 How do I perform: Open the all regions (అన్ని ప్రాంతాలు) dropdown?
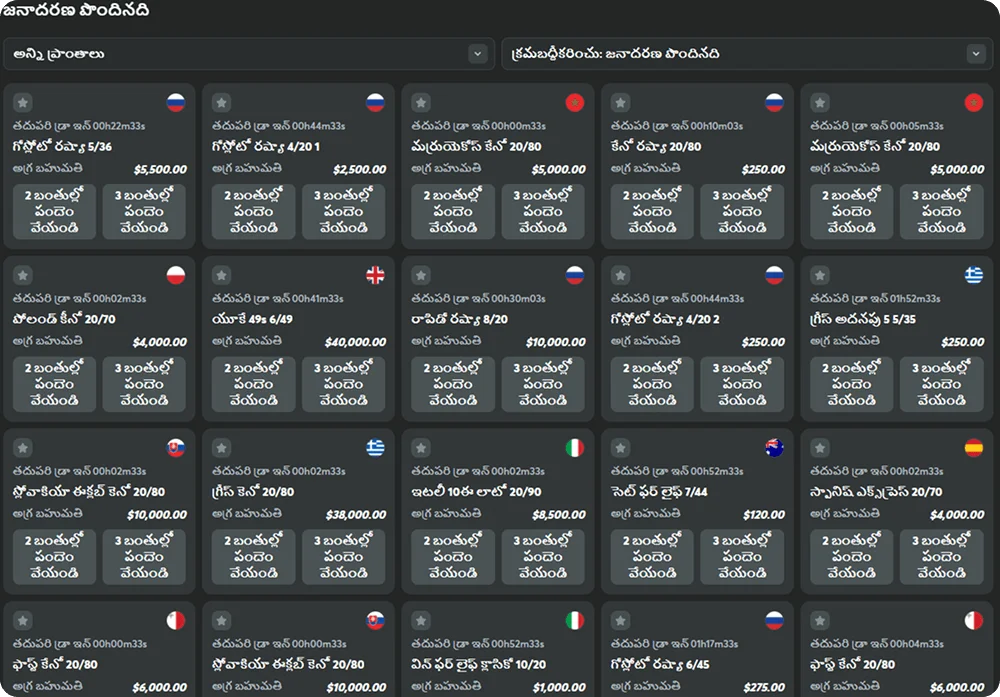click(249, 54)
